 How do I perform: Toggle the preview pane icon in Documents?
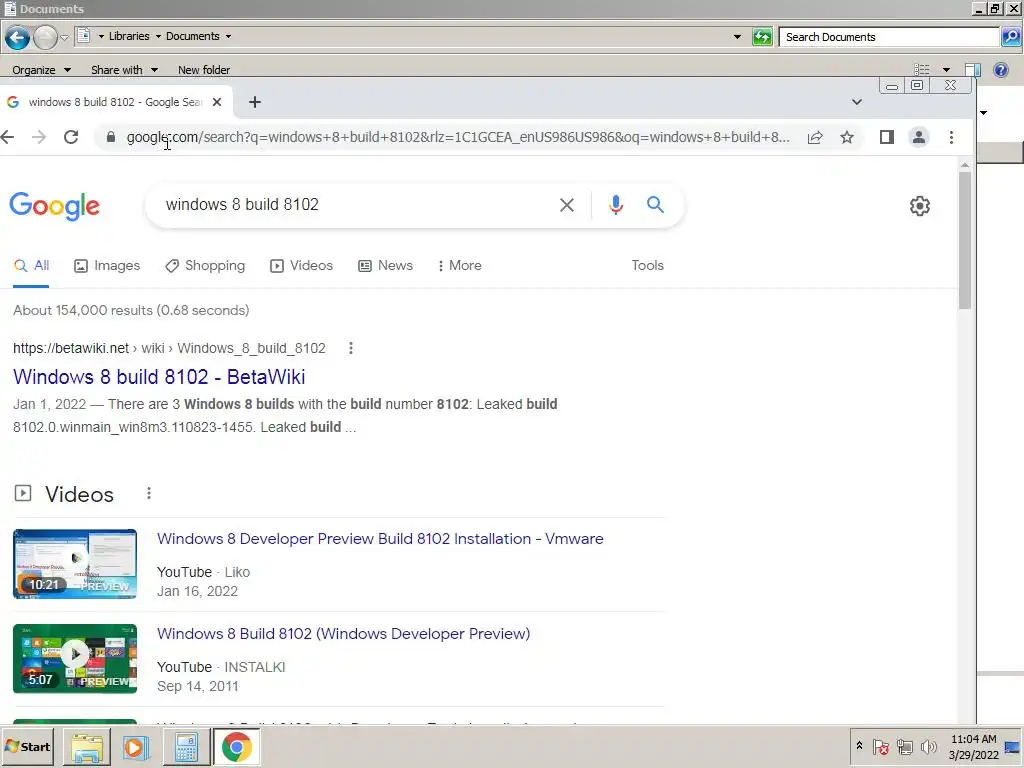(972, 69)
